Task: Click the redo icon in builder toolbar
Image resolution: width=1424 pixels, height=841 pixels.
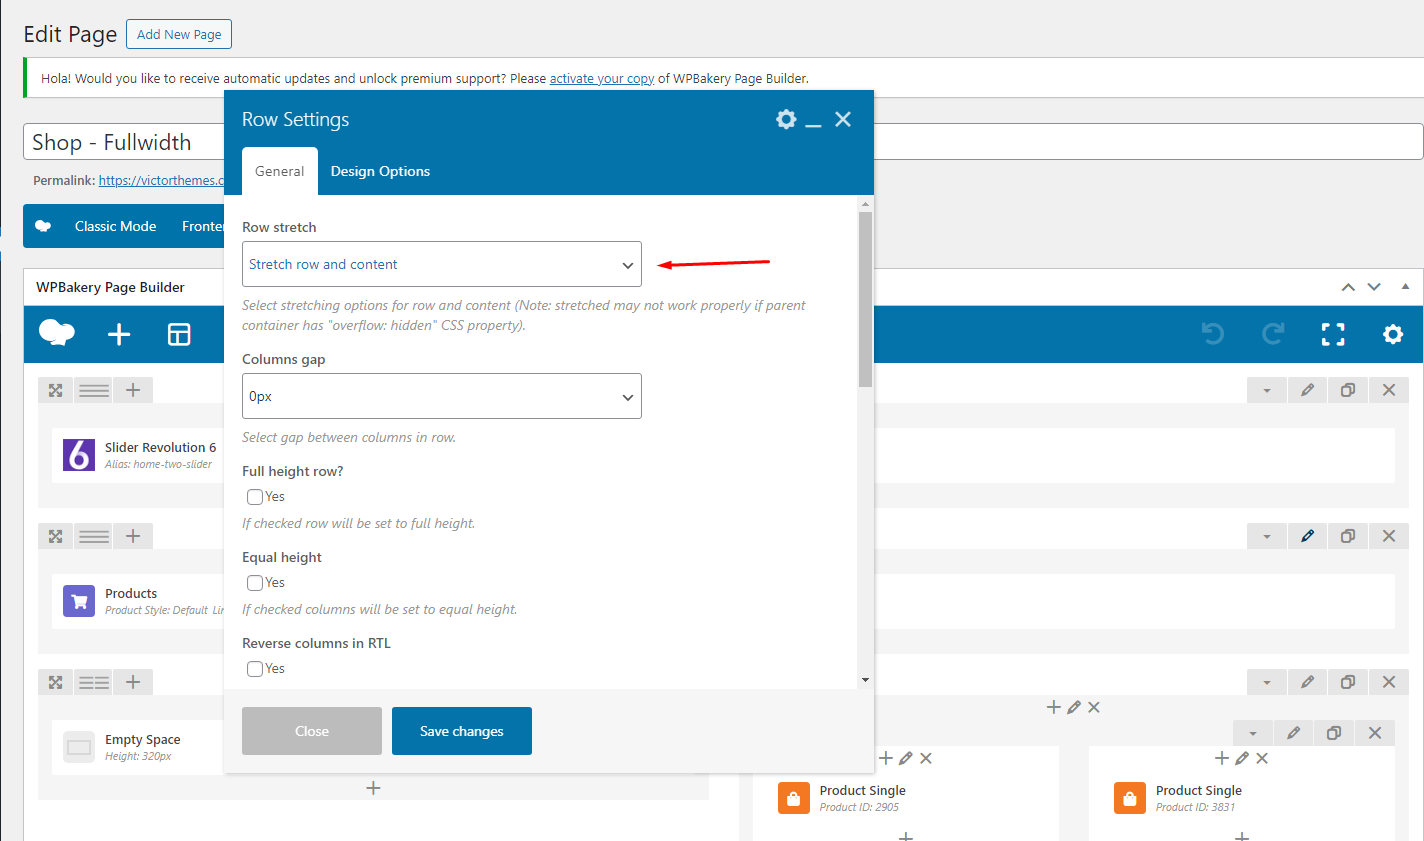Action: click(1273, 334)
